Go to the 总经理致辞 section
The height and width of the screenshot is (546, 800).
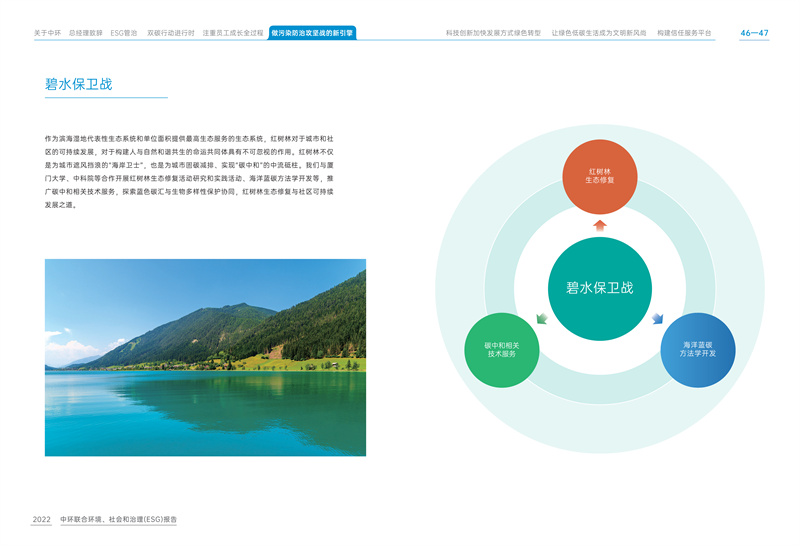tap(86, 33)
